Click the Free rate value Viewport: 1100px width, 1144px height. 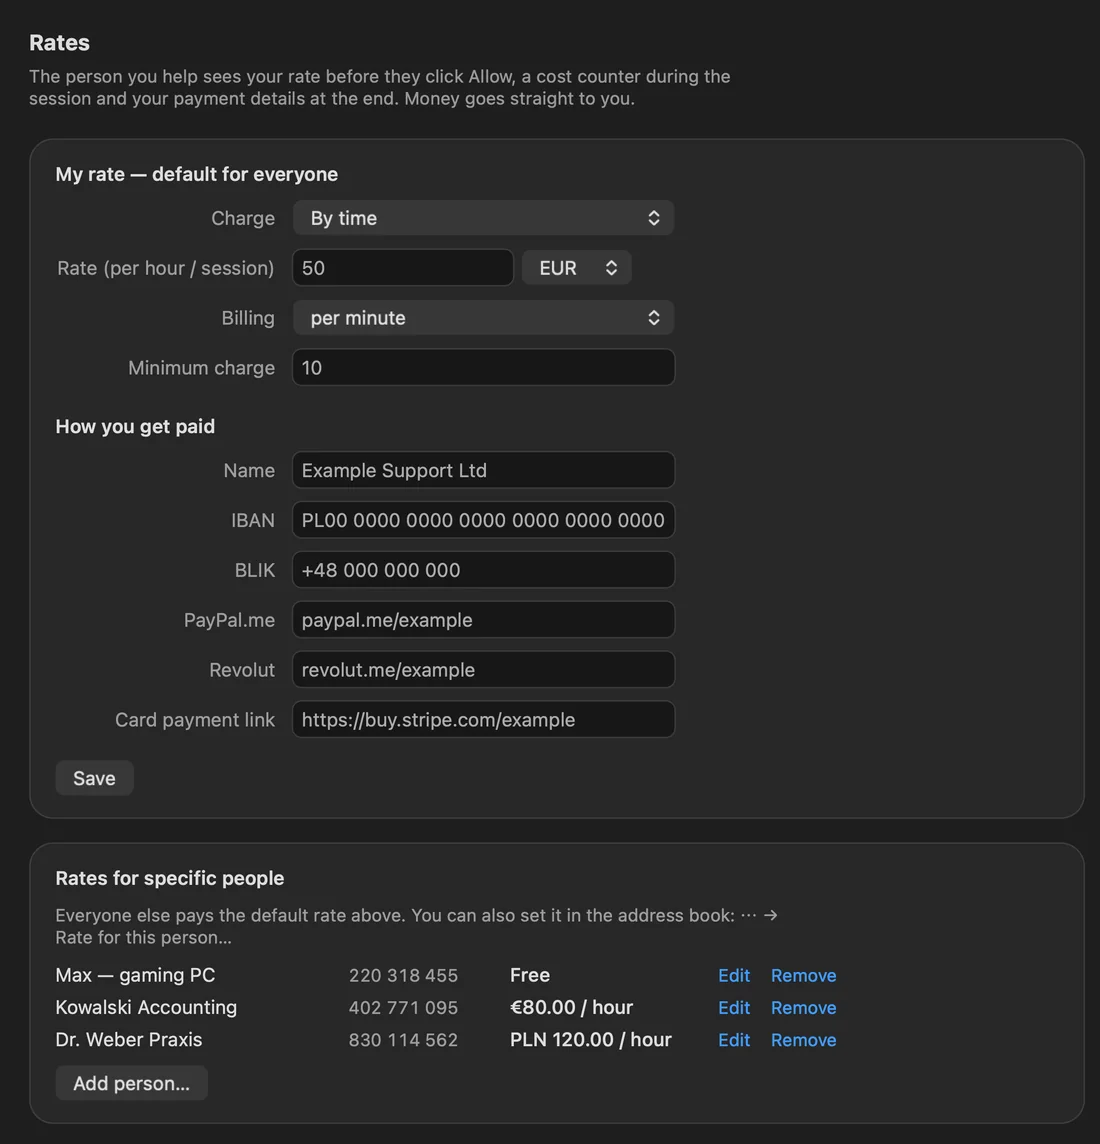(x=530, y=975)
